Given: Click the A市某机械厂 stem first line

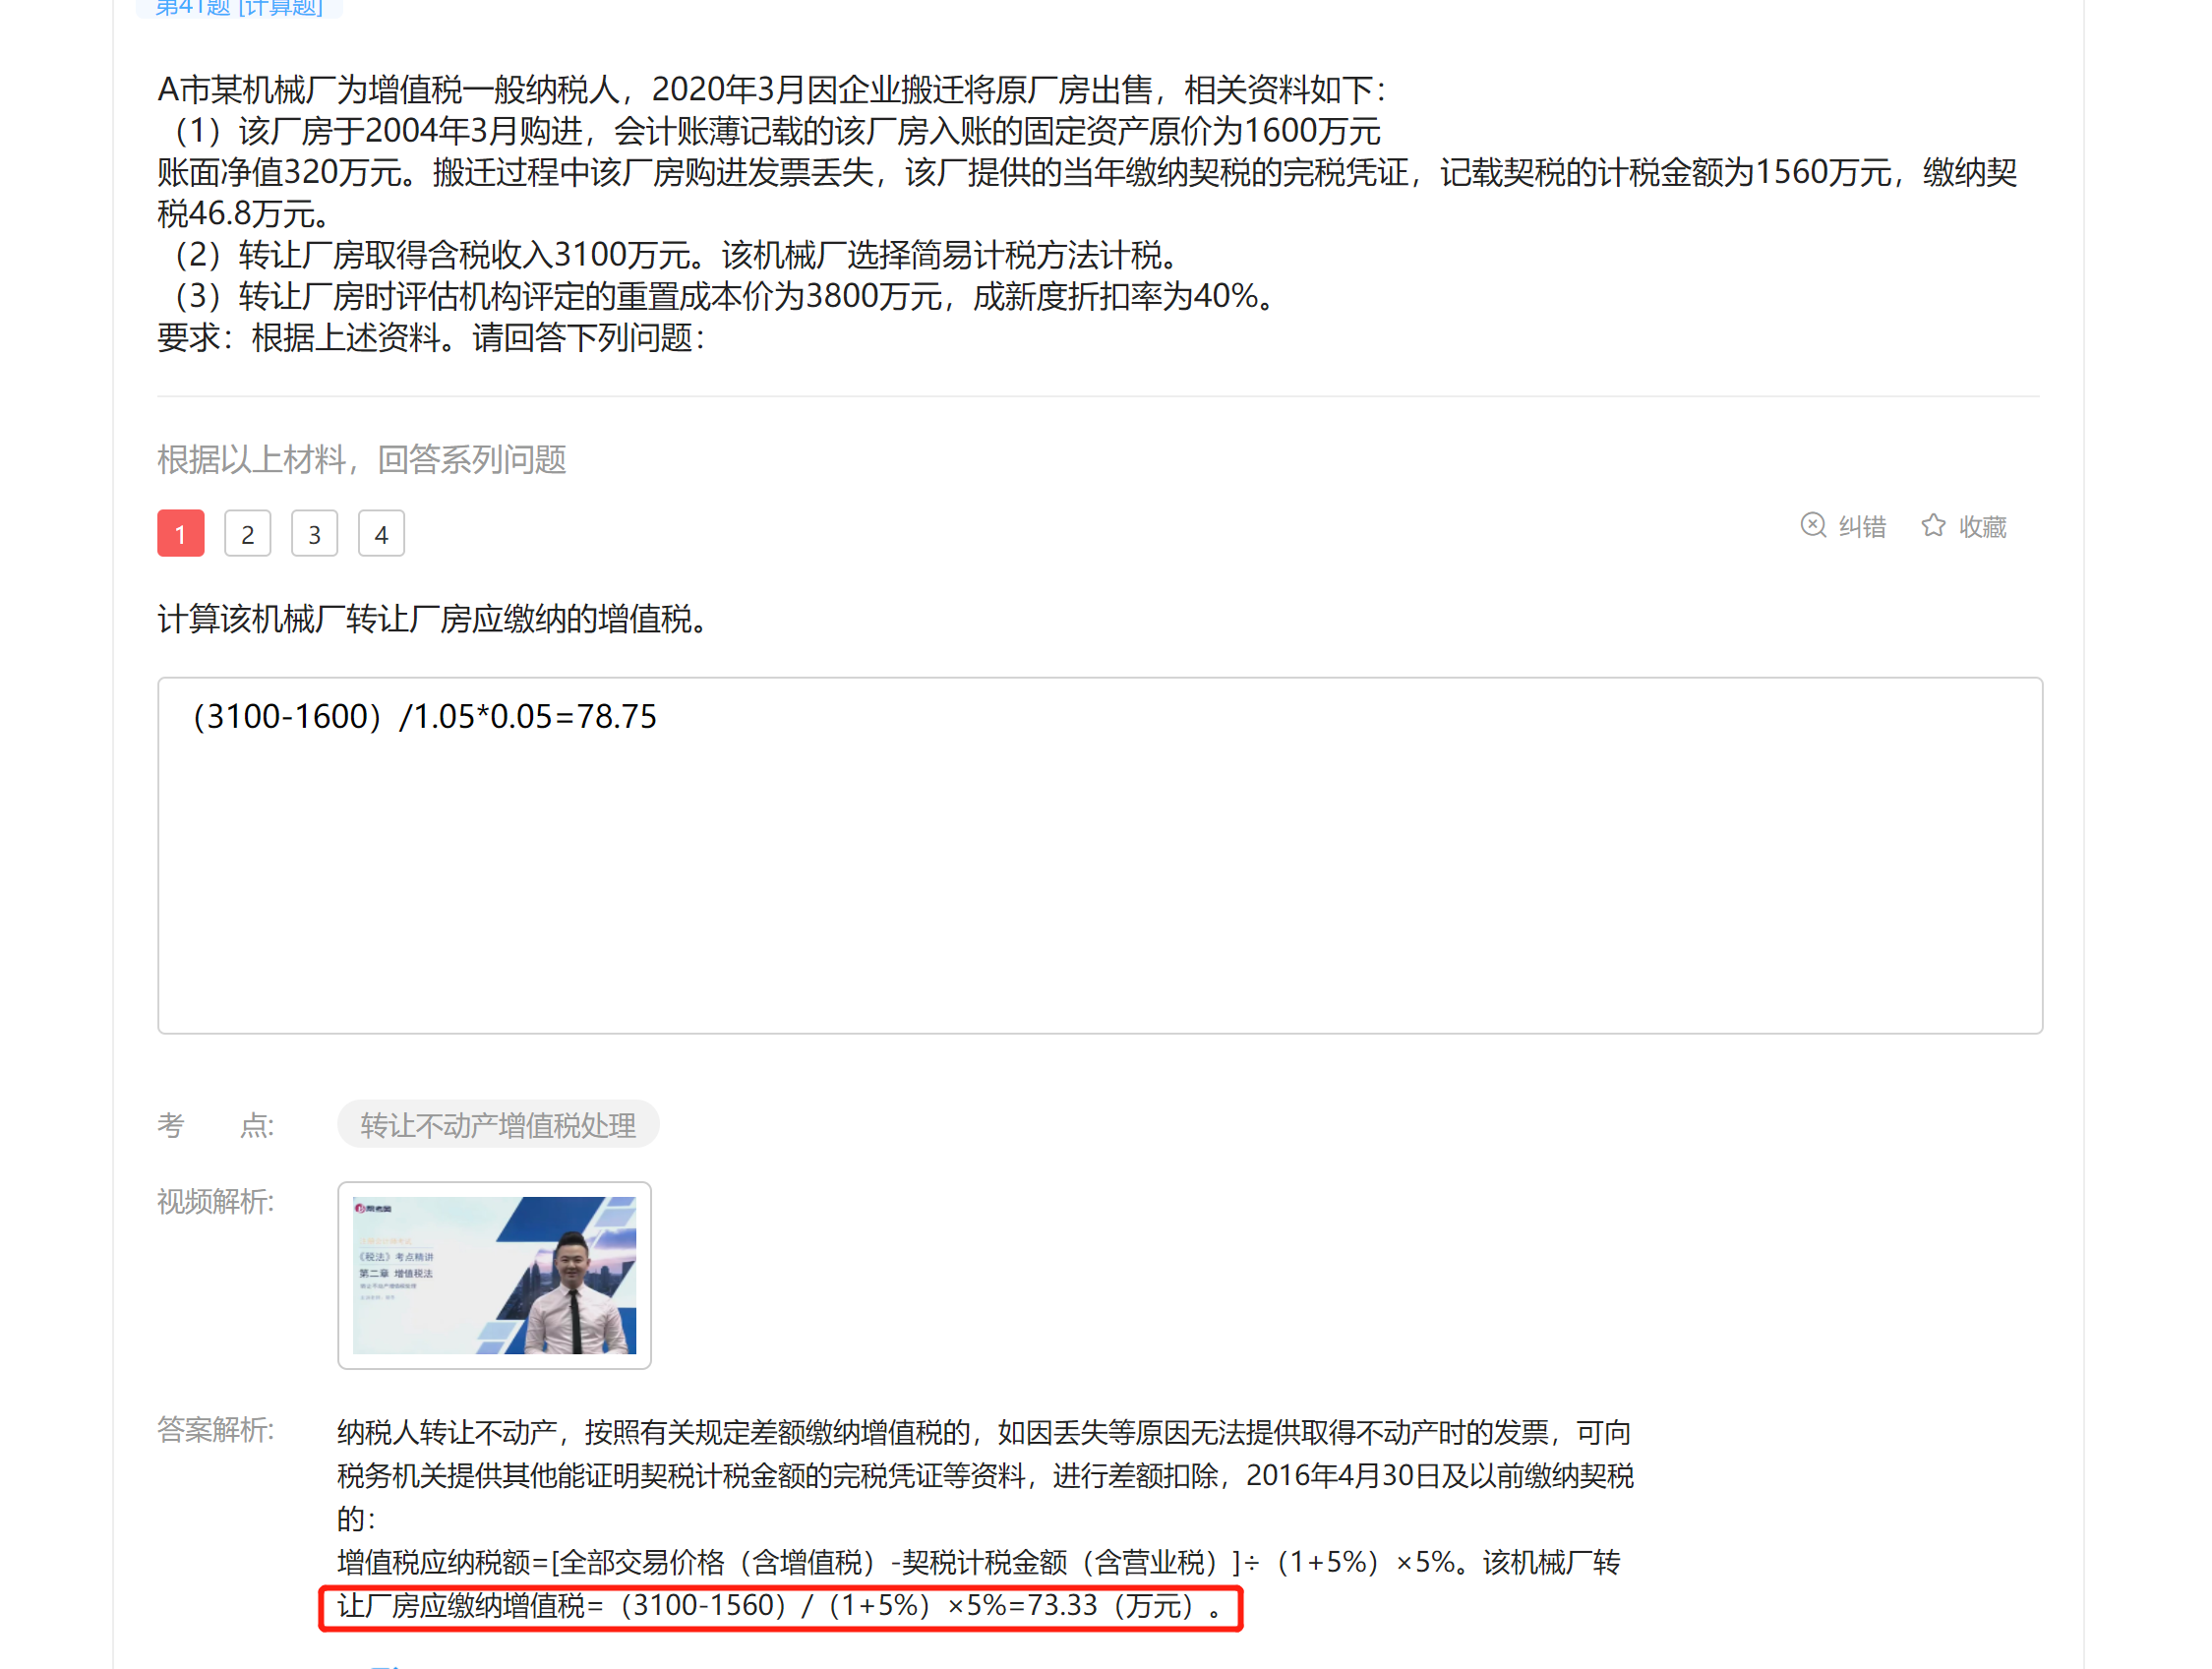Looking at the screenshot, I should [x=772, y=90].
